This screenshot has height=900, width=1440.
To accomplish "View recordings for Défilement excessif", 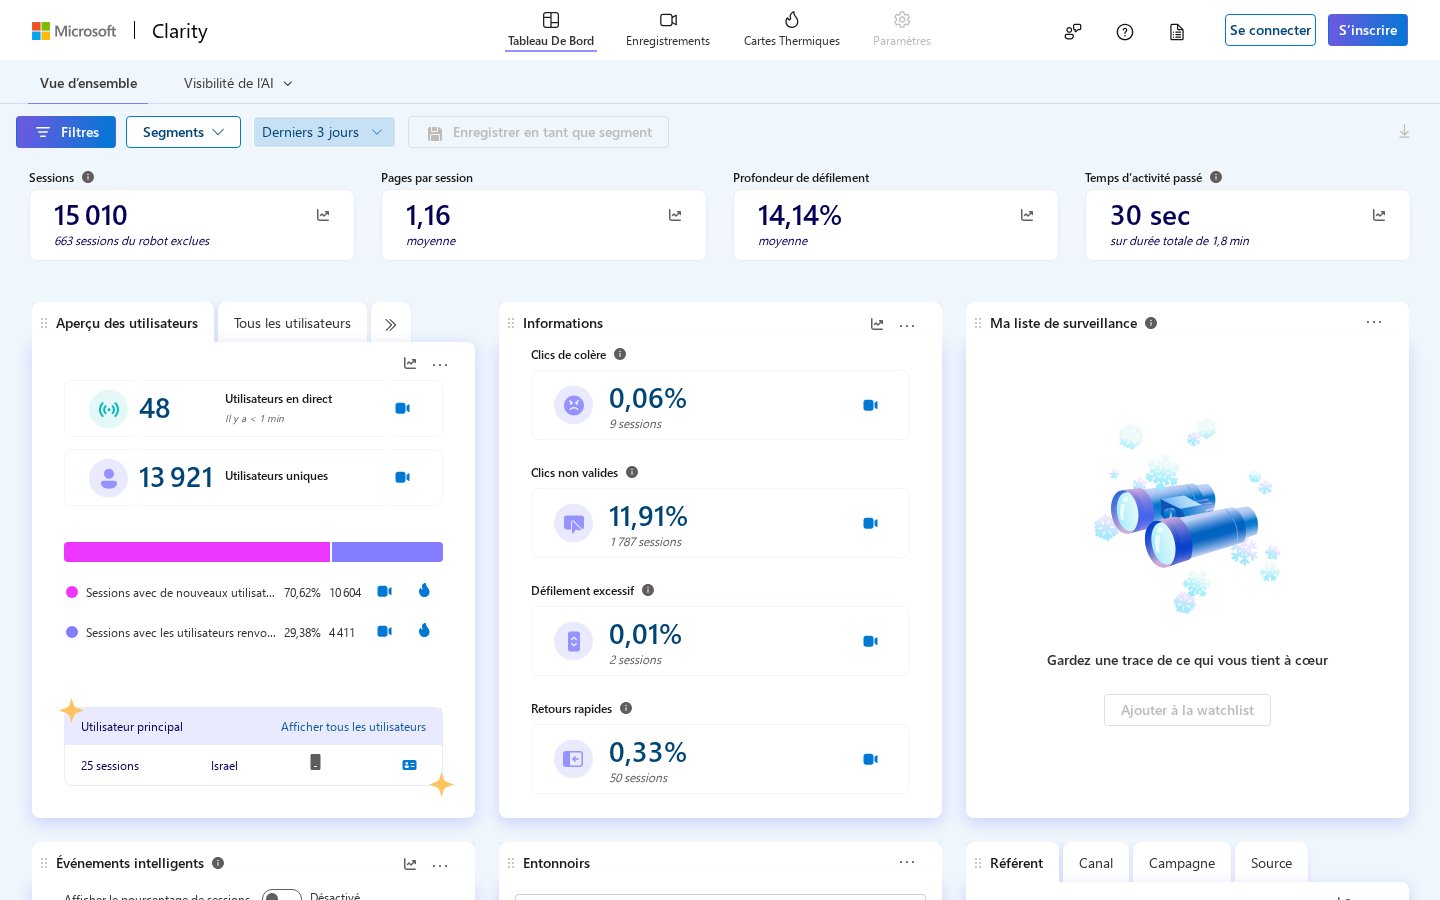I will [870, 641].
